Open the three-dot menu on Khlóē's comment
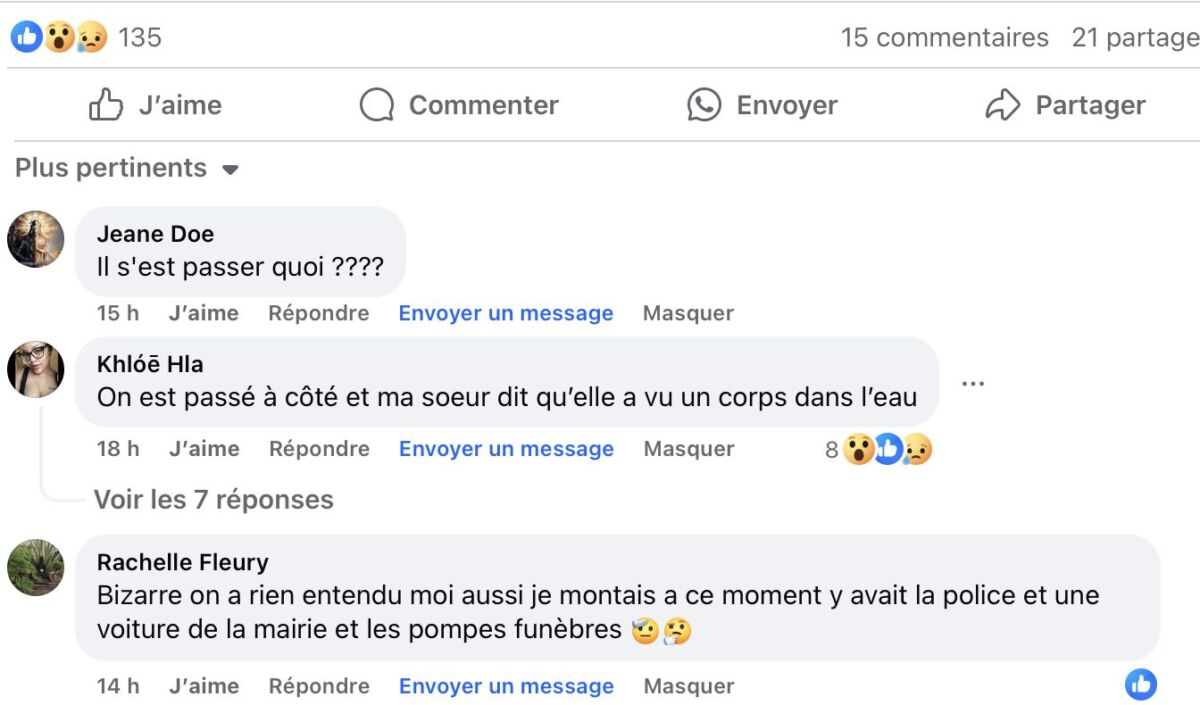Viewport: 1200px width, 705px height. tap(972, 384)
